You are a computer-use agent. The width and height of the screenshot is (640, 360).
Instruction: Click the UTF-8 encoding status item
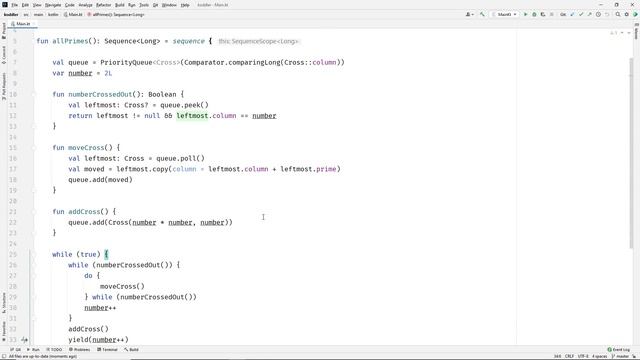(583, 357)
